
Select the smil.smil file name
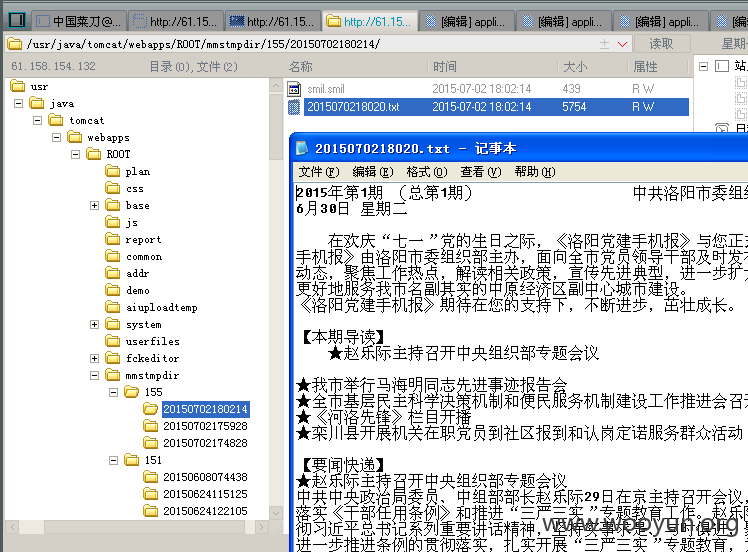tap(326, 89)
